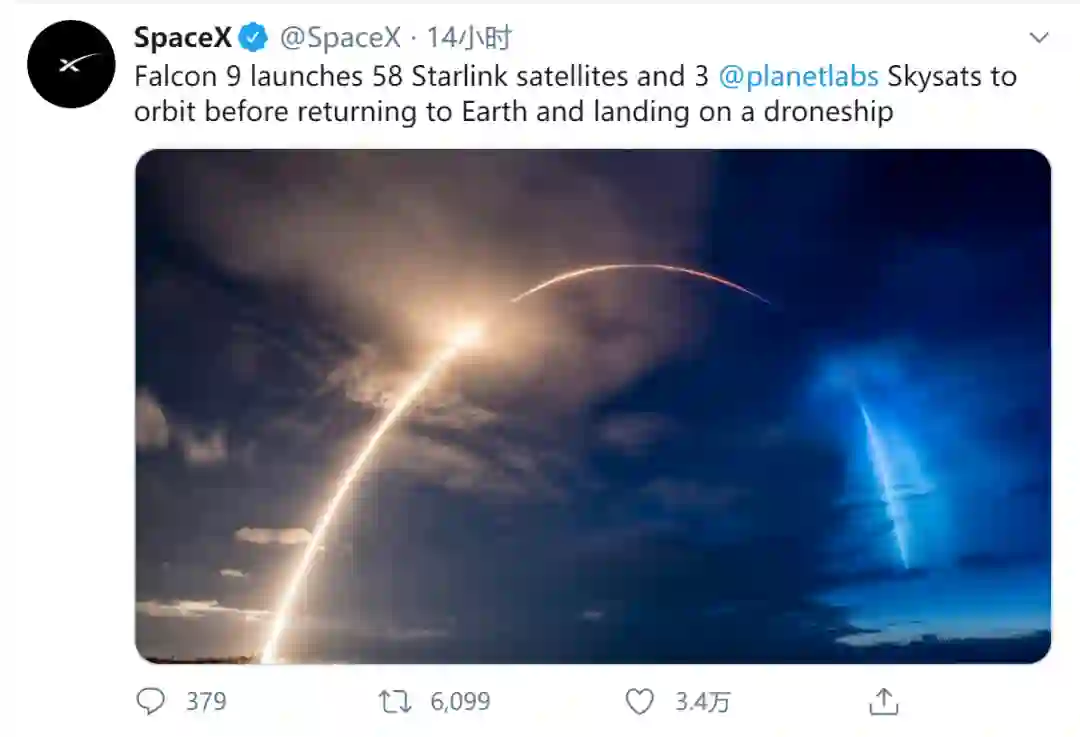The height and width of the screenshot is (737, 1080).
Task: Click the word "Starlink" in tweet text
Action: (x=459, y=76)
